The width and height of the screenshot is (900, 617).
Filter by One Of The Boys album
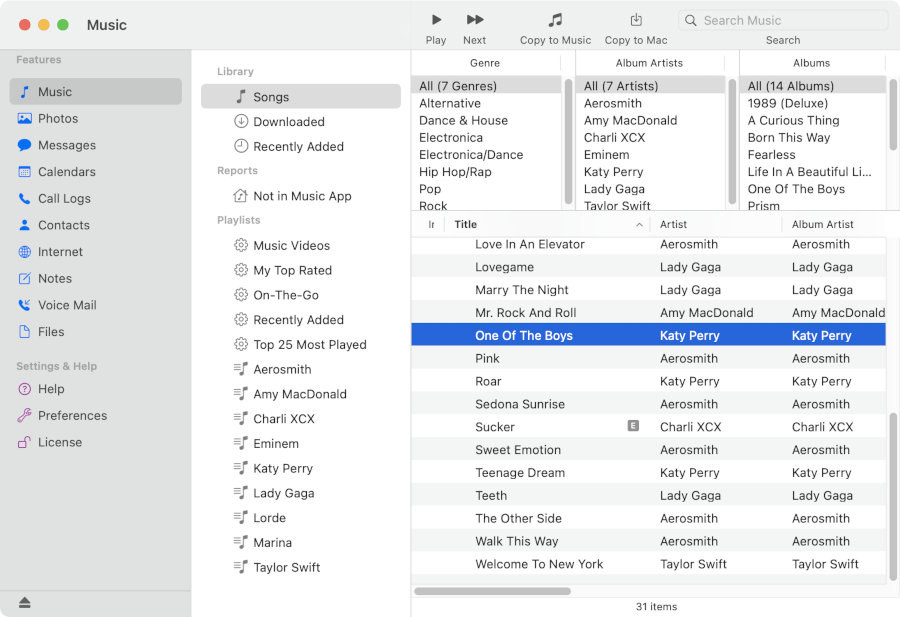pyautogui.click(x=813, y=189)
